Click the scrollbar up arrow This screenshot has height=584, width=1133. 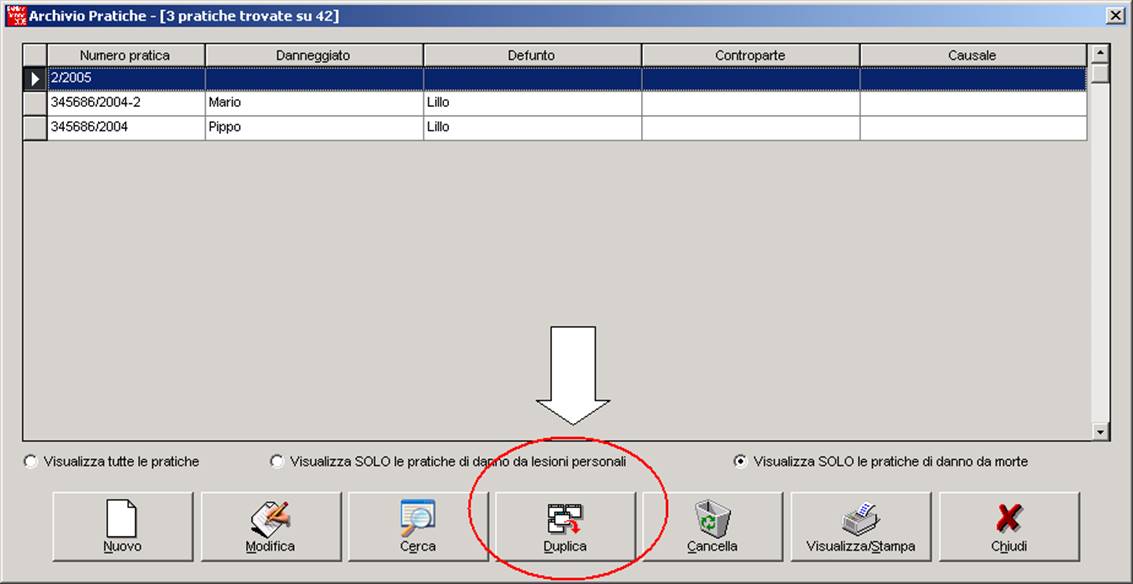pyautogui.click(x=1100, y=53)
